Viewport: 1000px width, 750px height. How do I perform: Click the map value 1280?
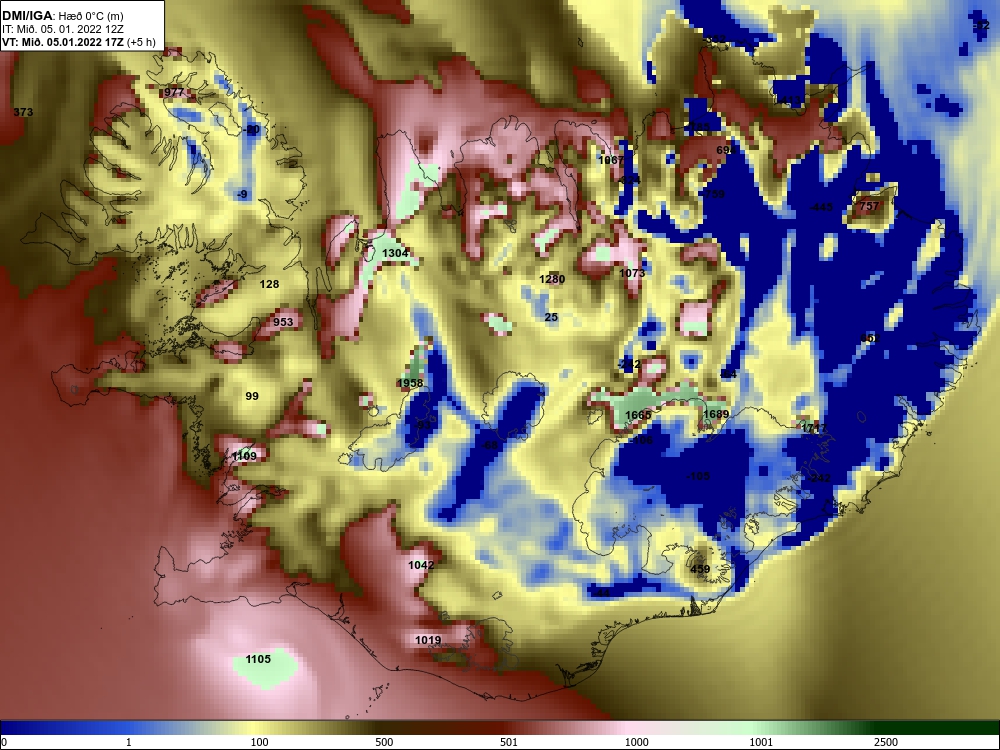point(552,279)
